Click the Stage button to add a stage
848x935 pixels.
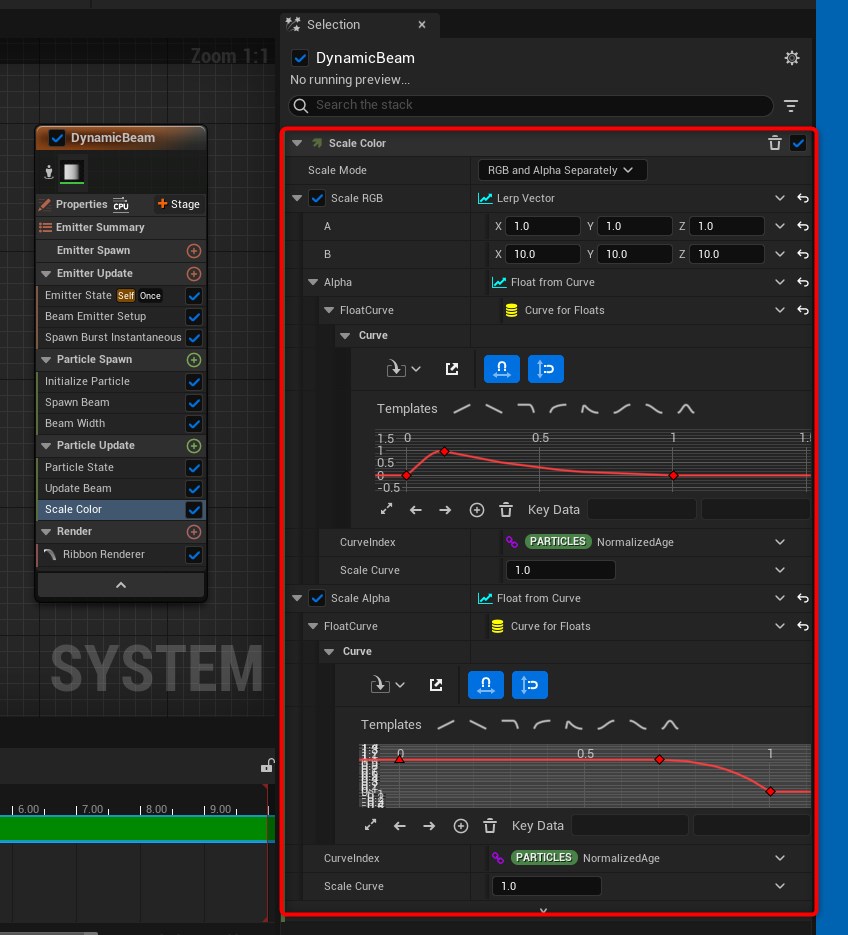click(x=178, y=204)
